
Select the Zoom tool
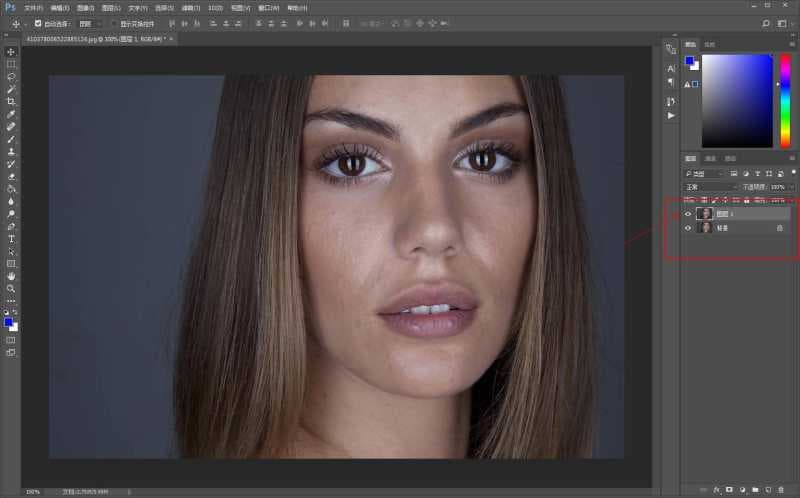pos(11,288)
